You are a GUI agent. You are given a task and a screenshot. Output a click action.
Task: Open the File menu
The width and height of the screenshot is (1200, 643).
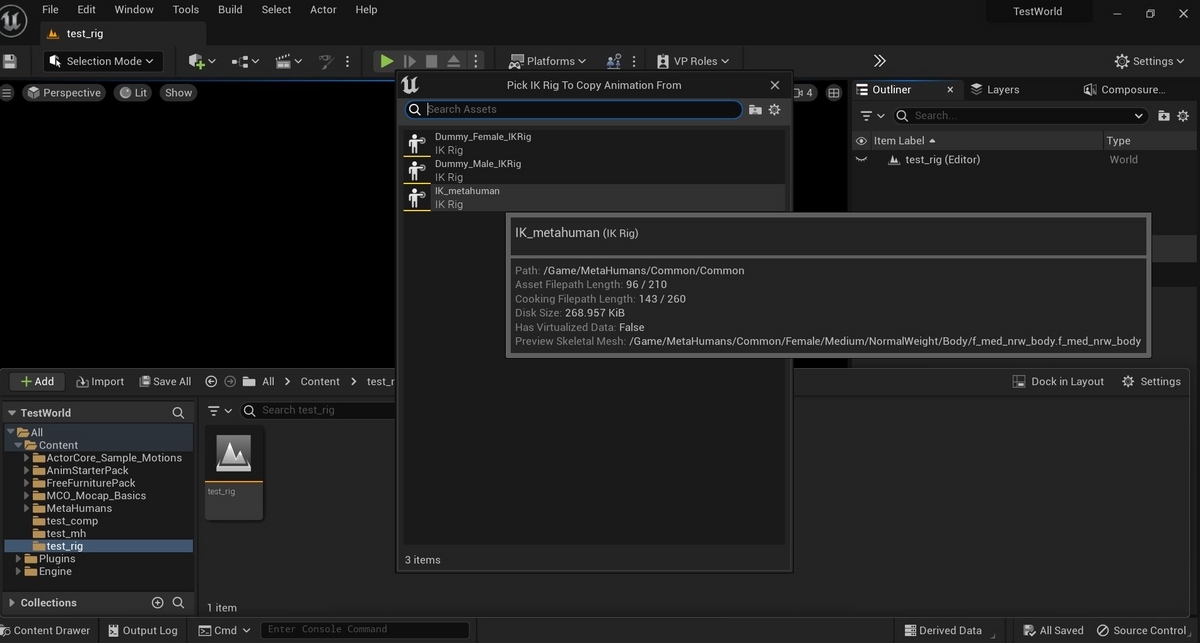(50, 9)
